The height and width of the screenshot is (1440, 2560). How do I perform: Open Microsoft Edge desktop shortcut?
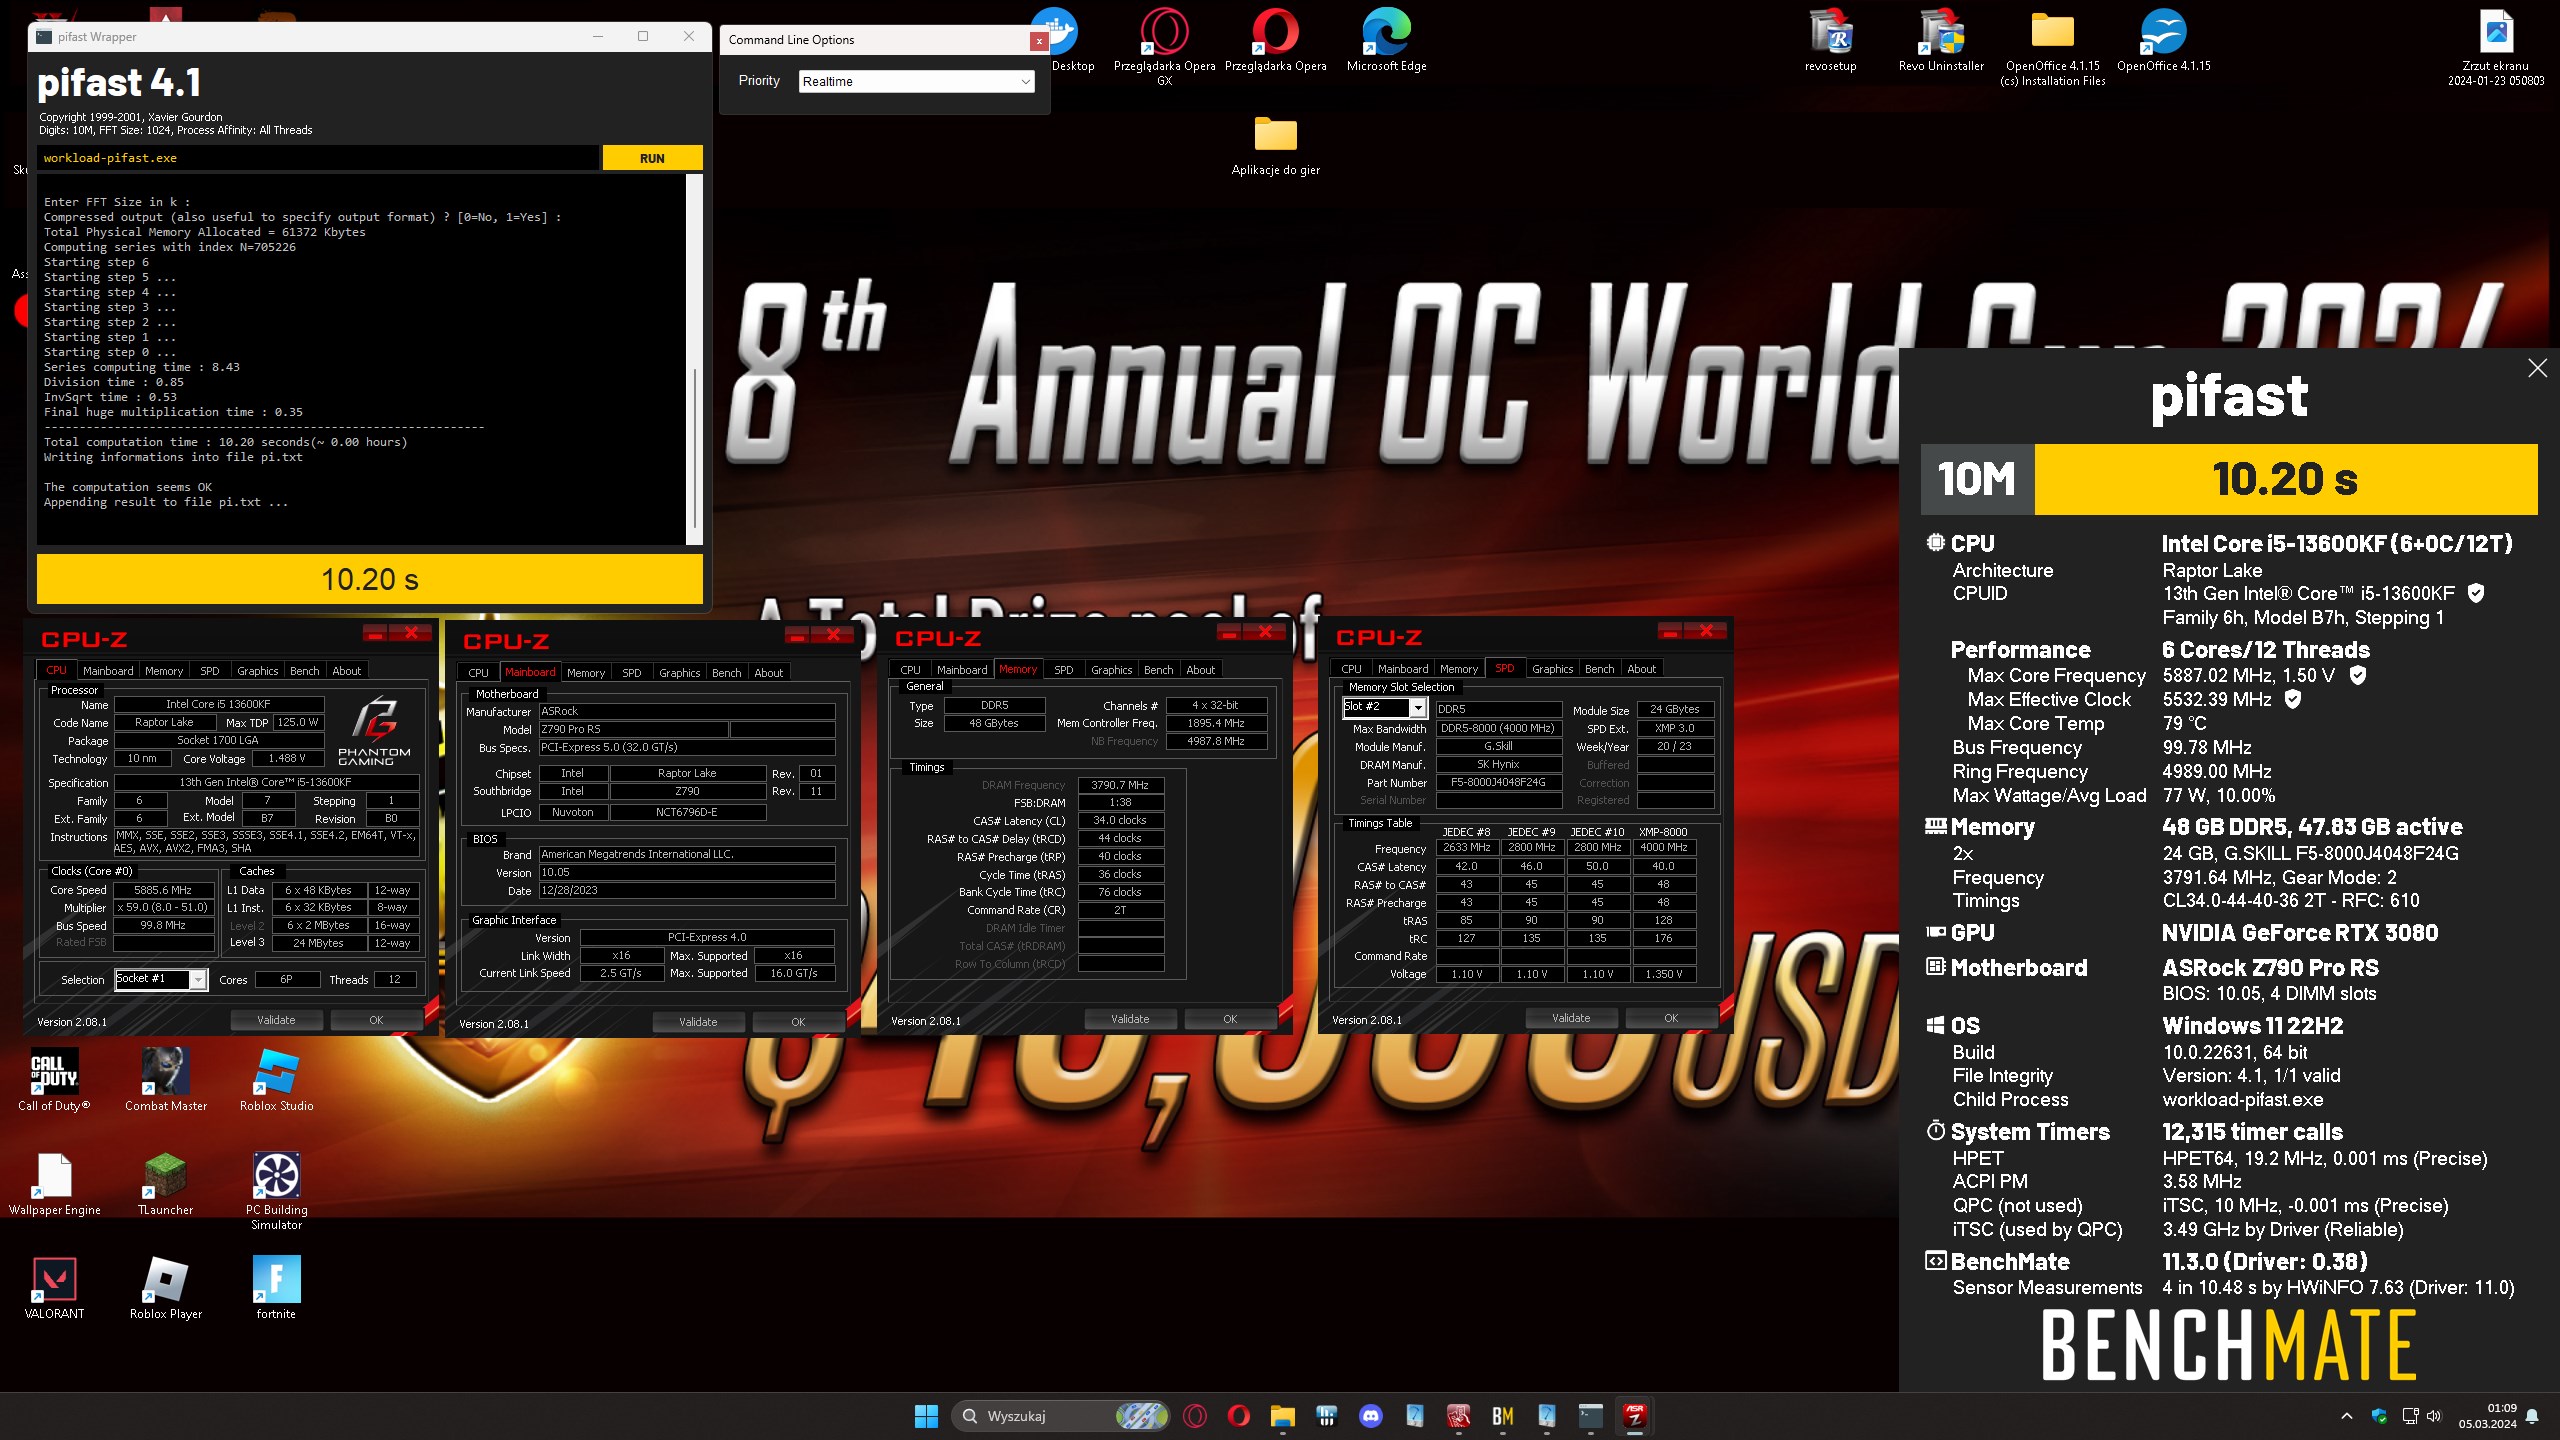pos(1386,40)
